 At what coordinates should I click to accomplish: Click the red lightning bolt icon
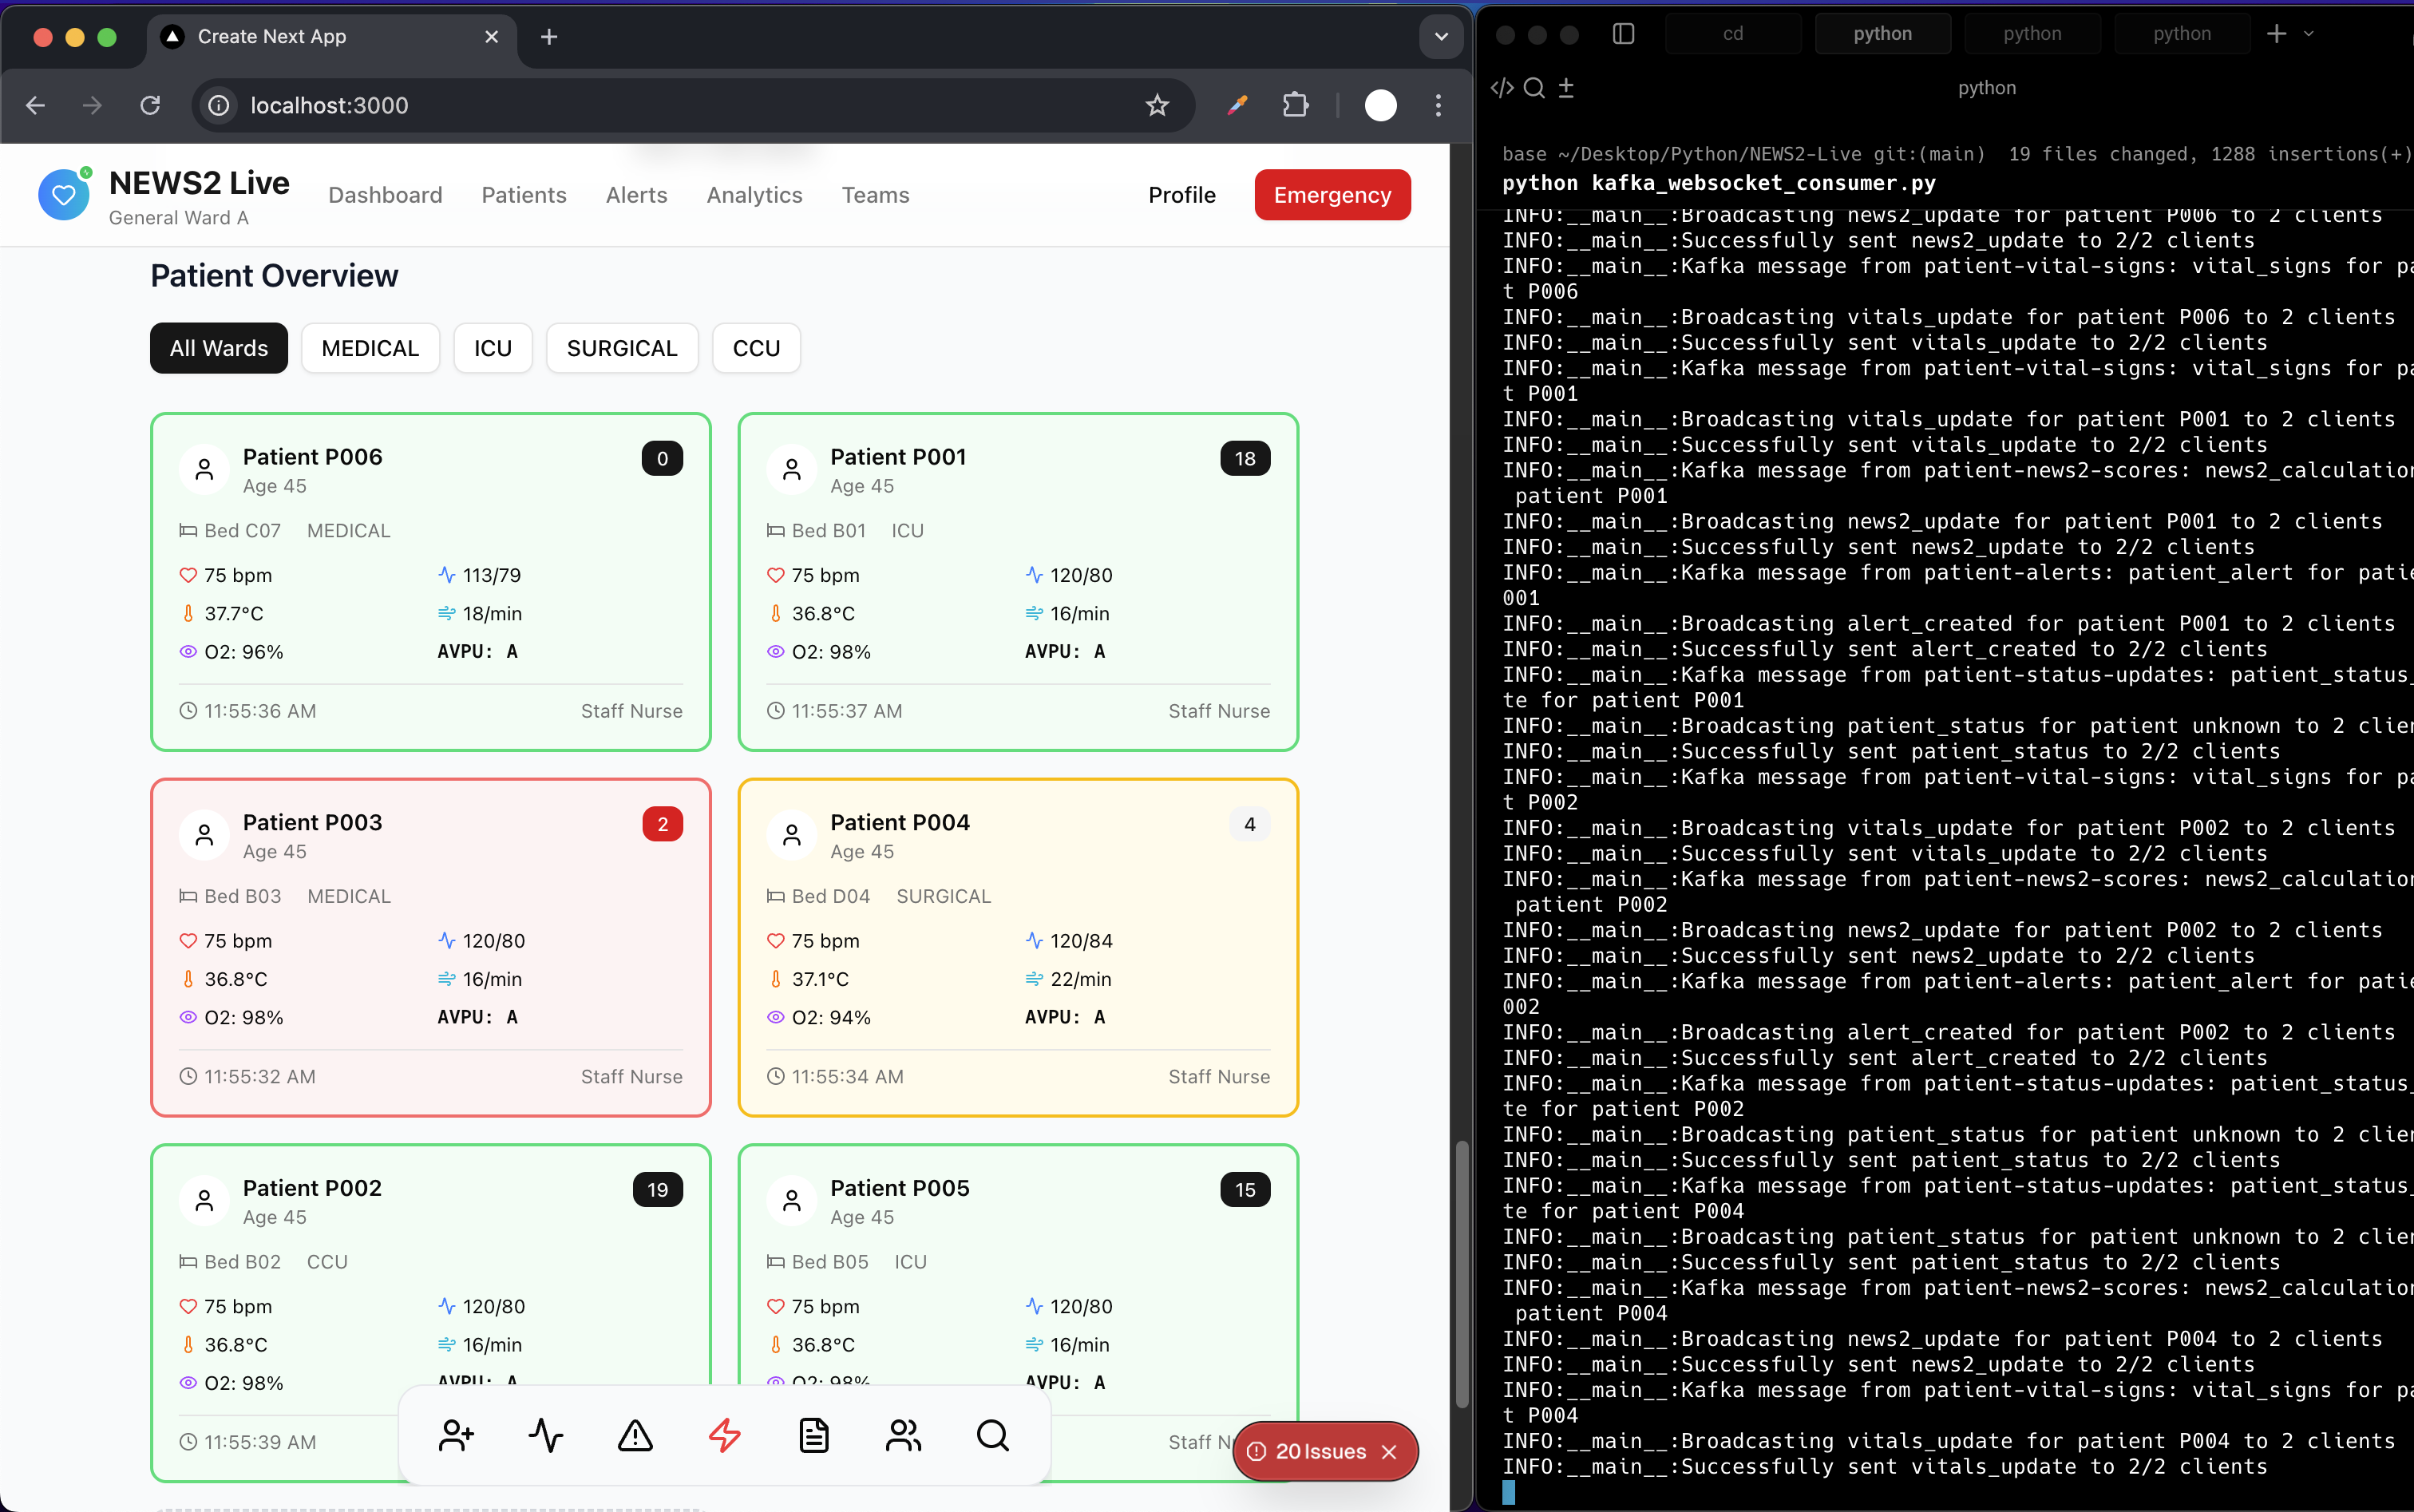point(725,1435)
